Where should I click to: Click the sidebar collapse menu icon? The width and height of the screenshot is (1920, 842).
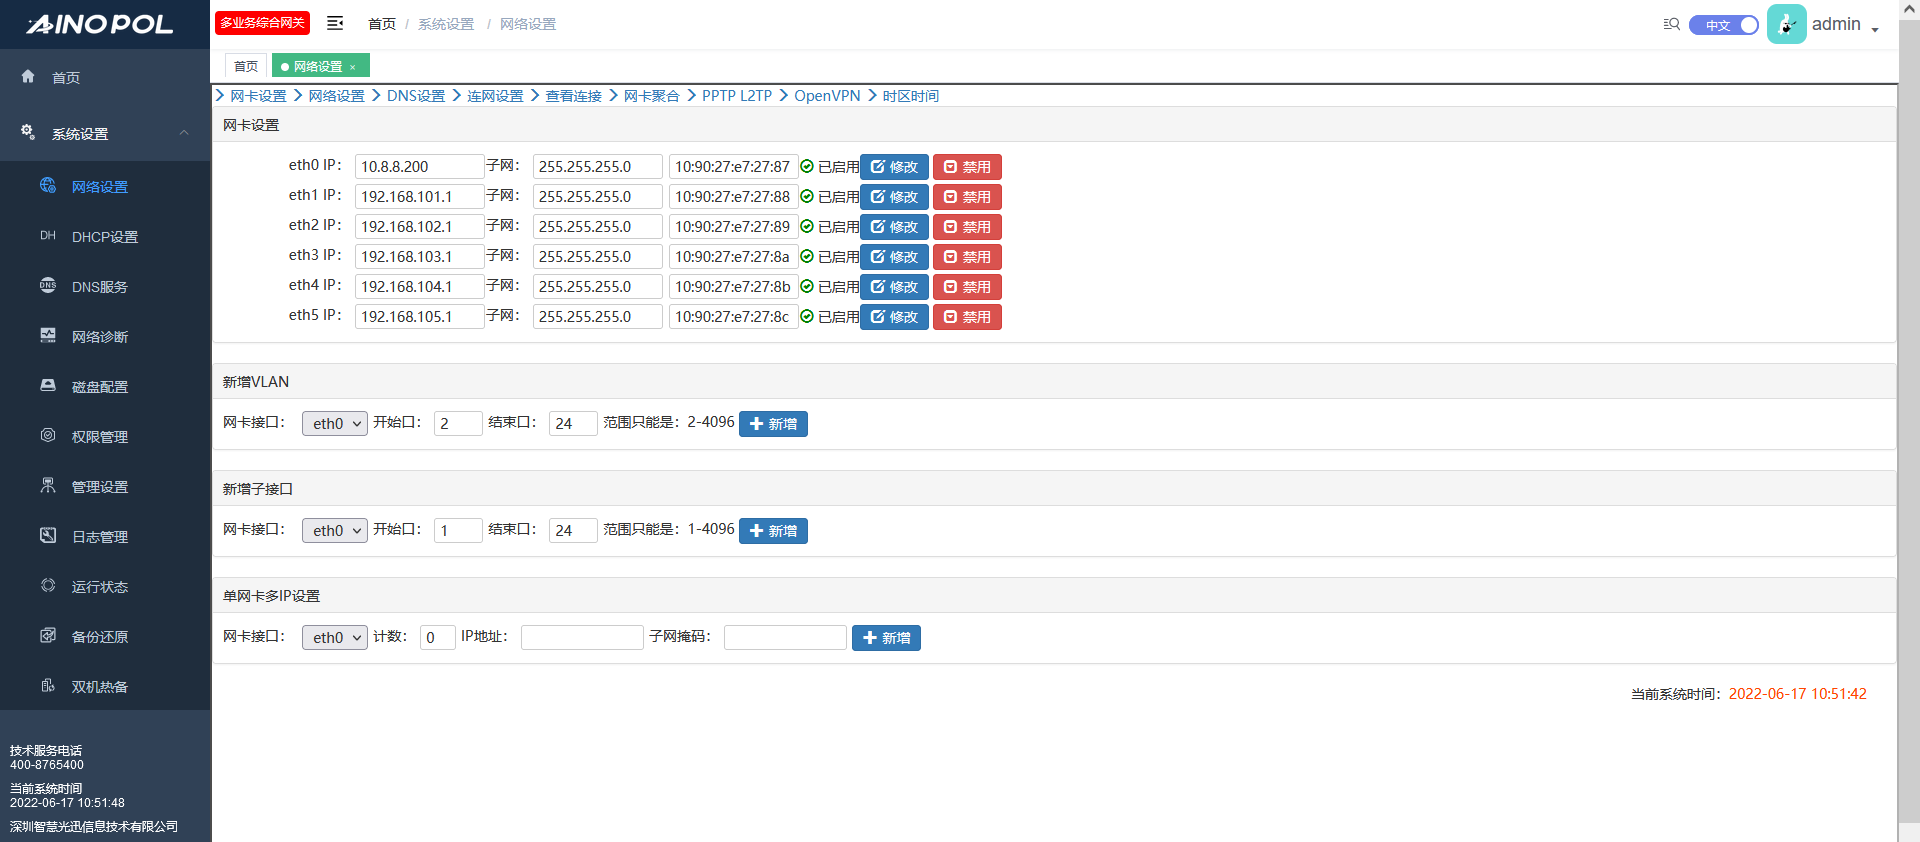pos(335,23)
